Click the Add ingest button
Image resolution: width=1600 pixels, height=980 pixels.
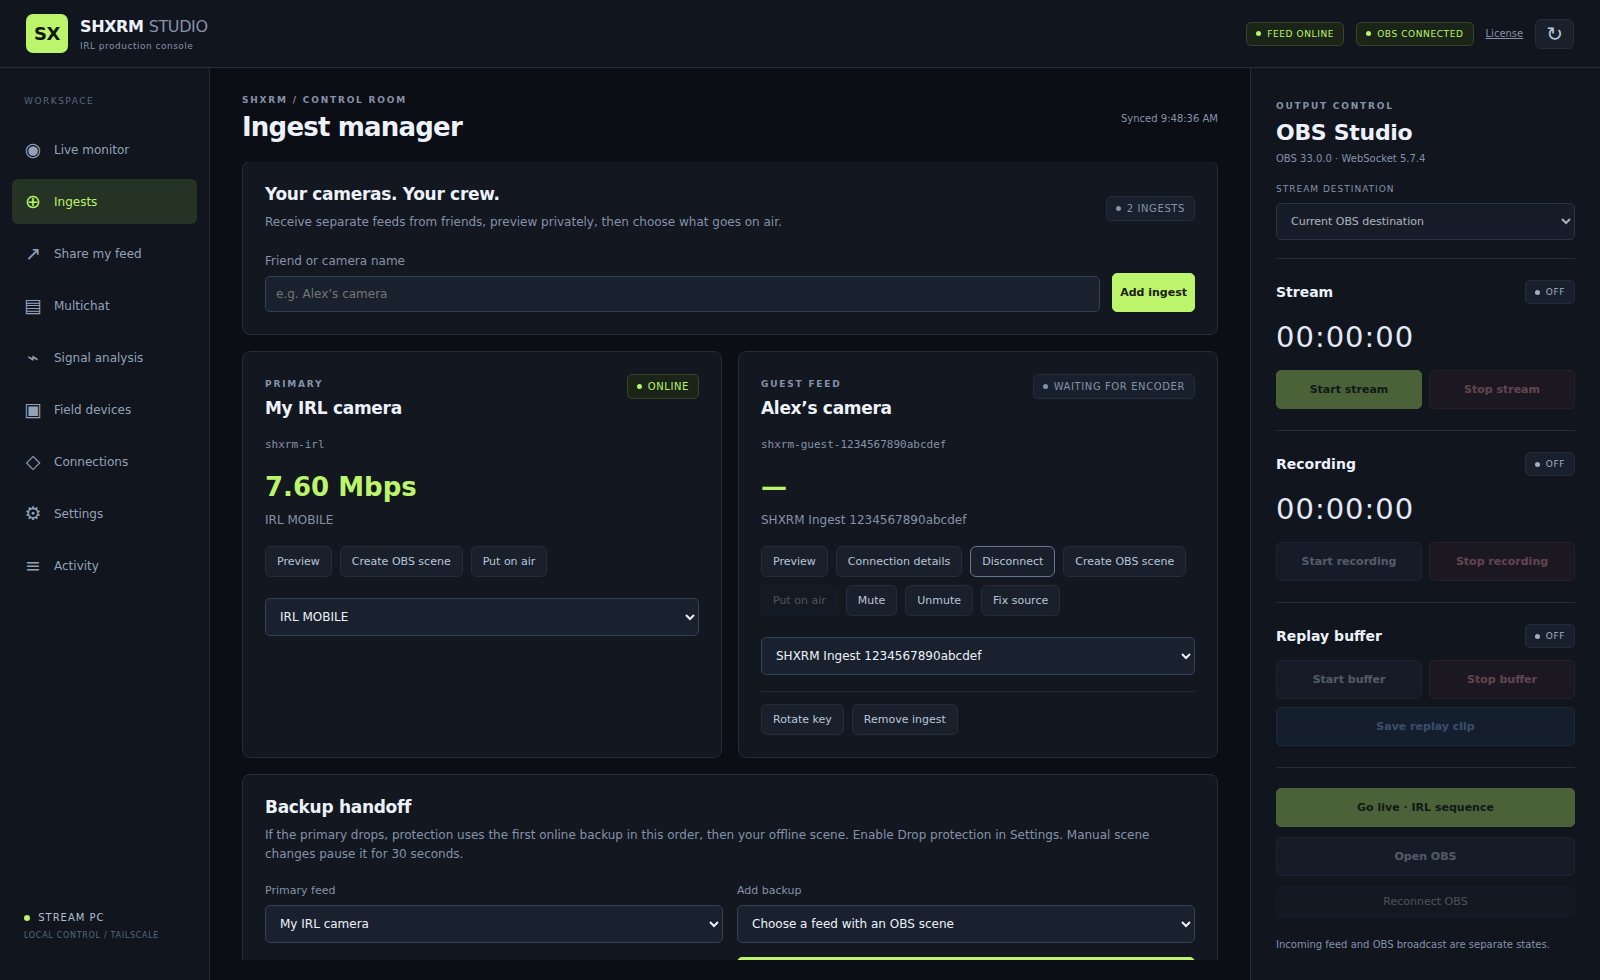(x=1153, y=293)
